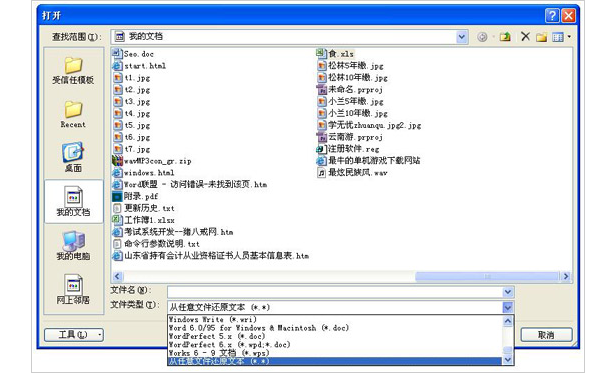Jump to 桌面 in the places bar
Screen dimensions: 590x377
click(73, 157)
